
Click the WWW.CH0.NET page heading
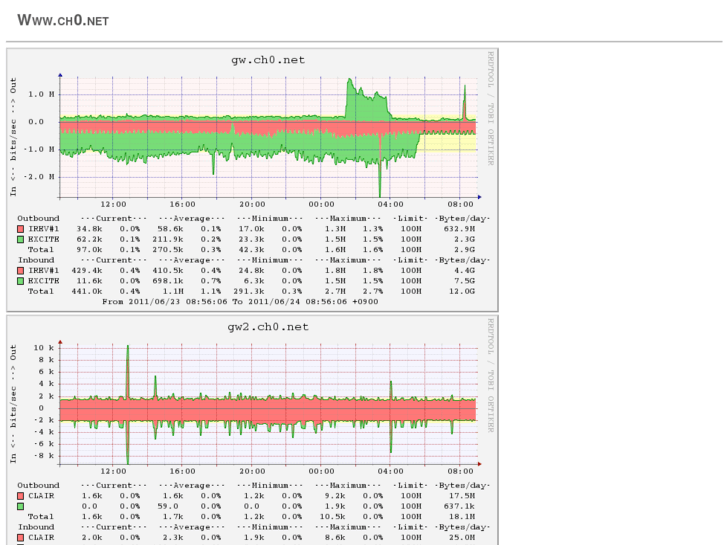[x=63, y=20]
